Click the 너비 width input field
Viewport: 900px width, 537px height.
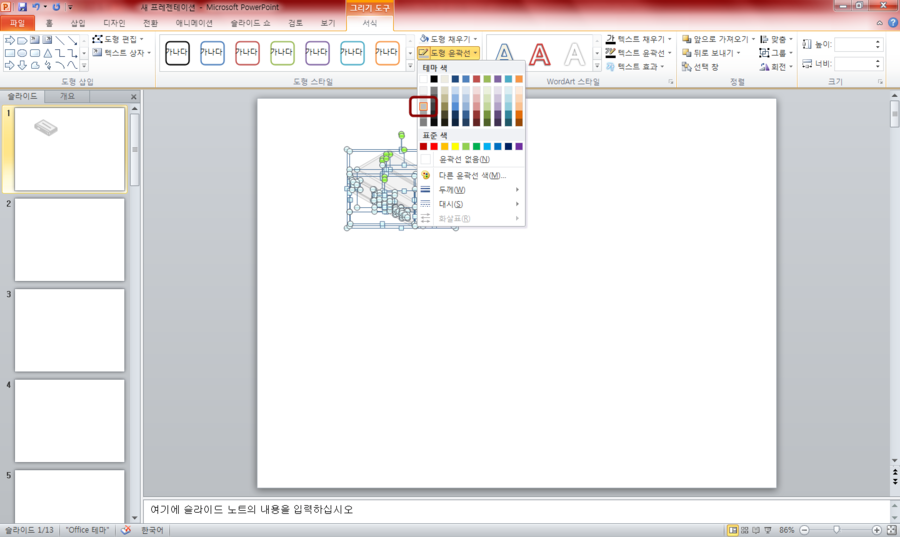(x=858, y=64)
